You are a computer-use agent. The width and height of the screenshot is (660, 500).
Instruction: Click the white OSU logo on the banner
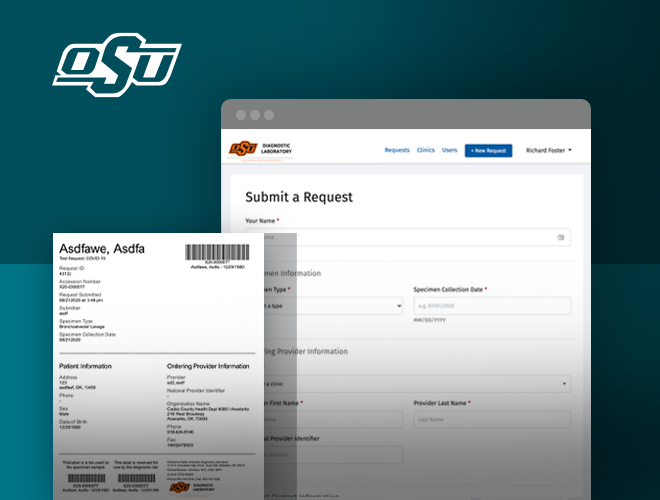[x=117, y=64]
